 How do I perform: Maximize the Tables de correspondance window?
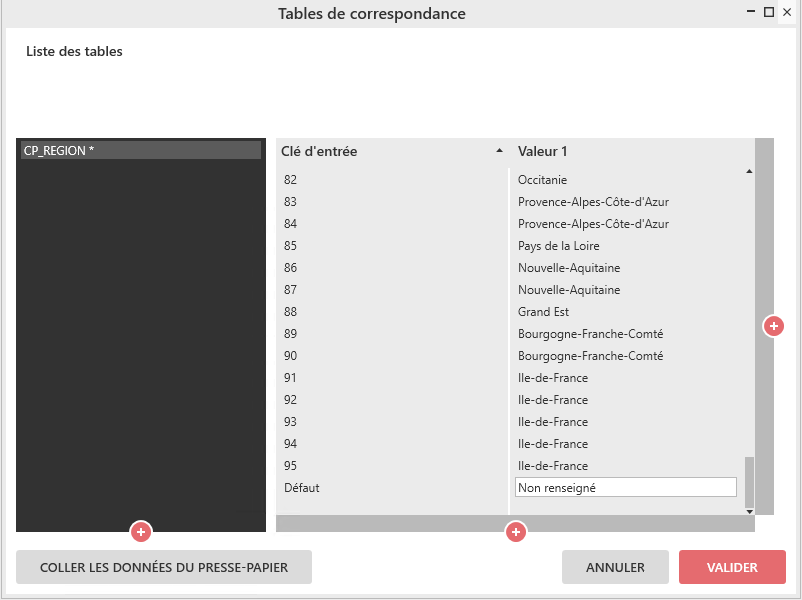769,12
